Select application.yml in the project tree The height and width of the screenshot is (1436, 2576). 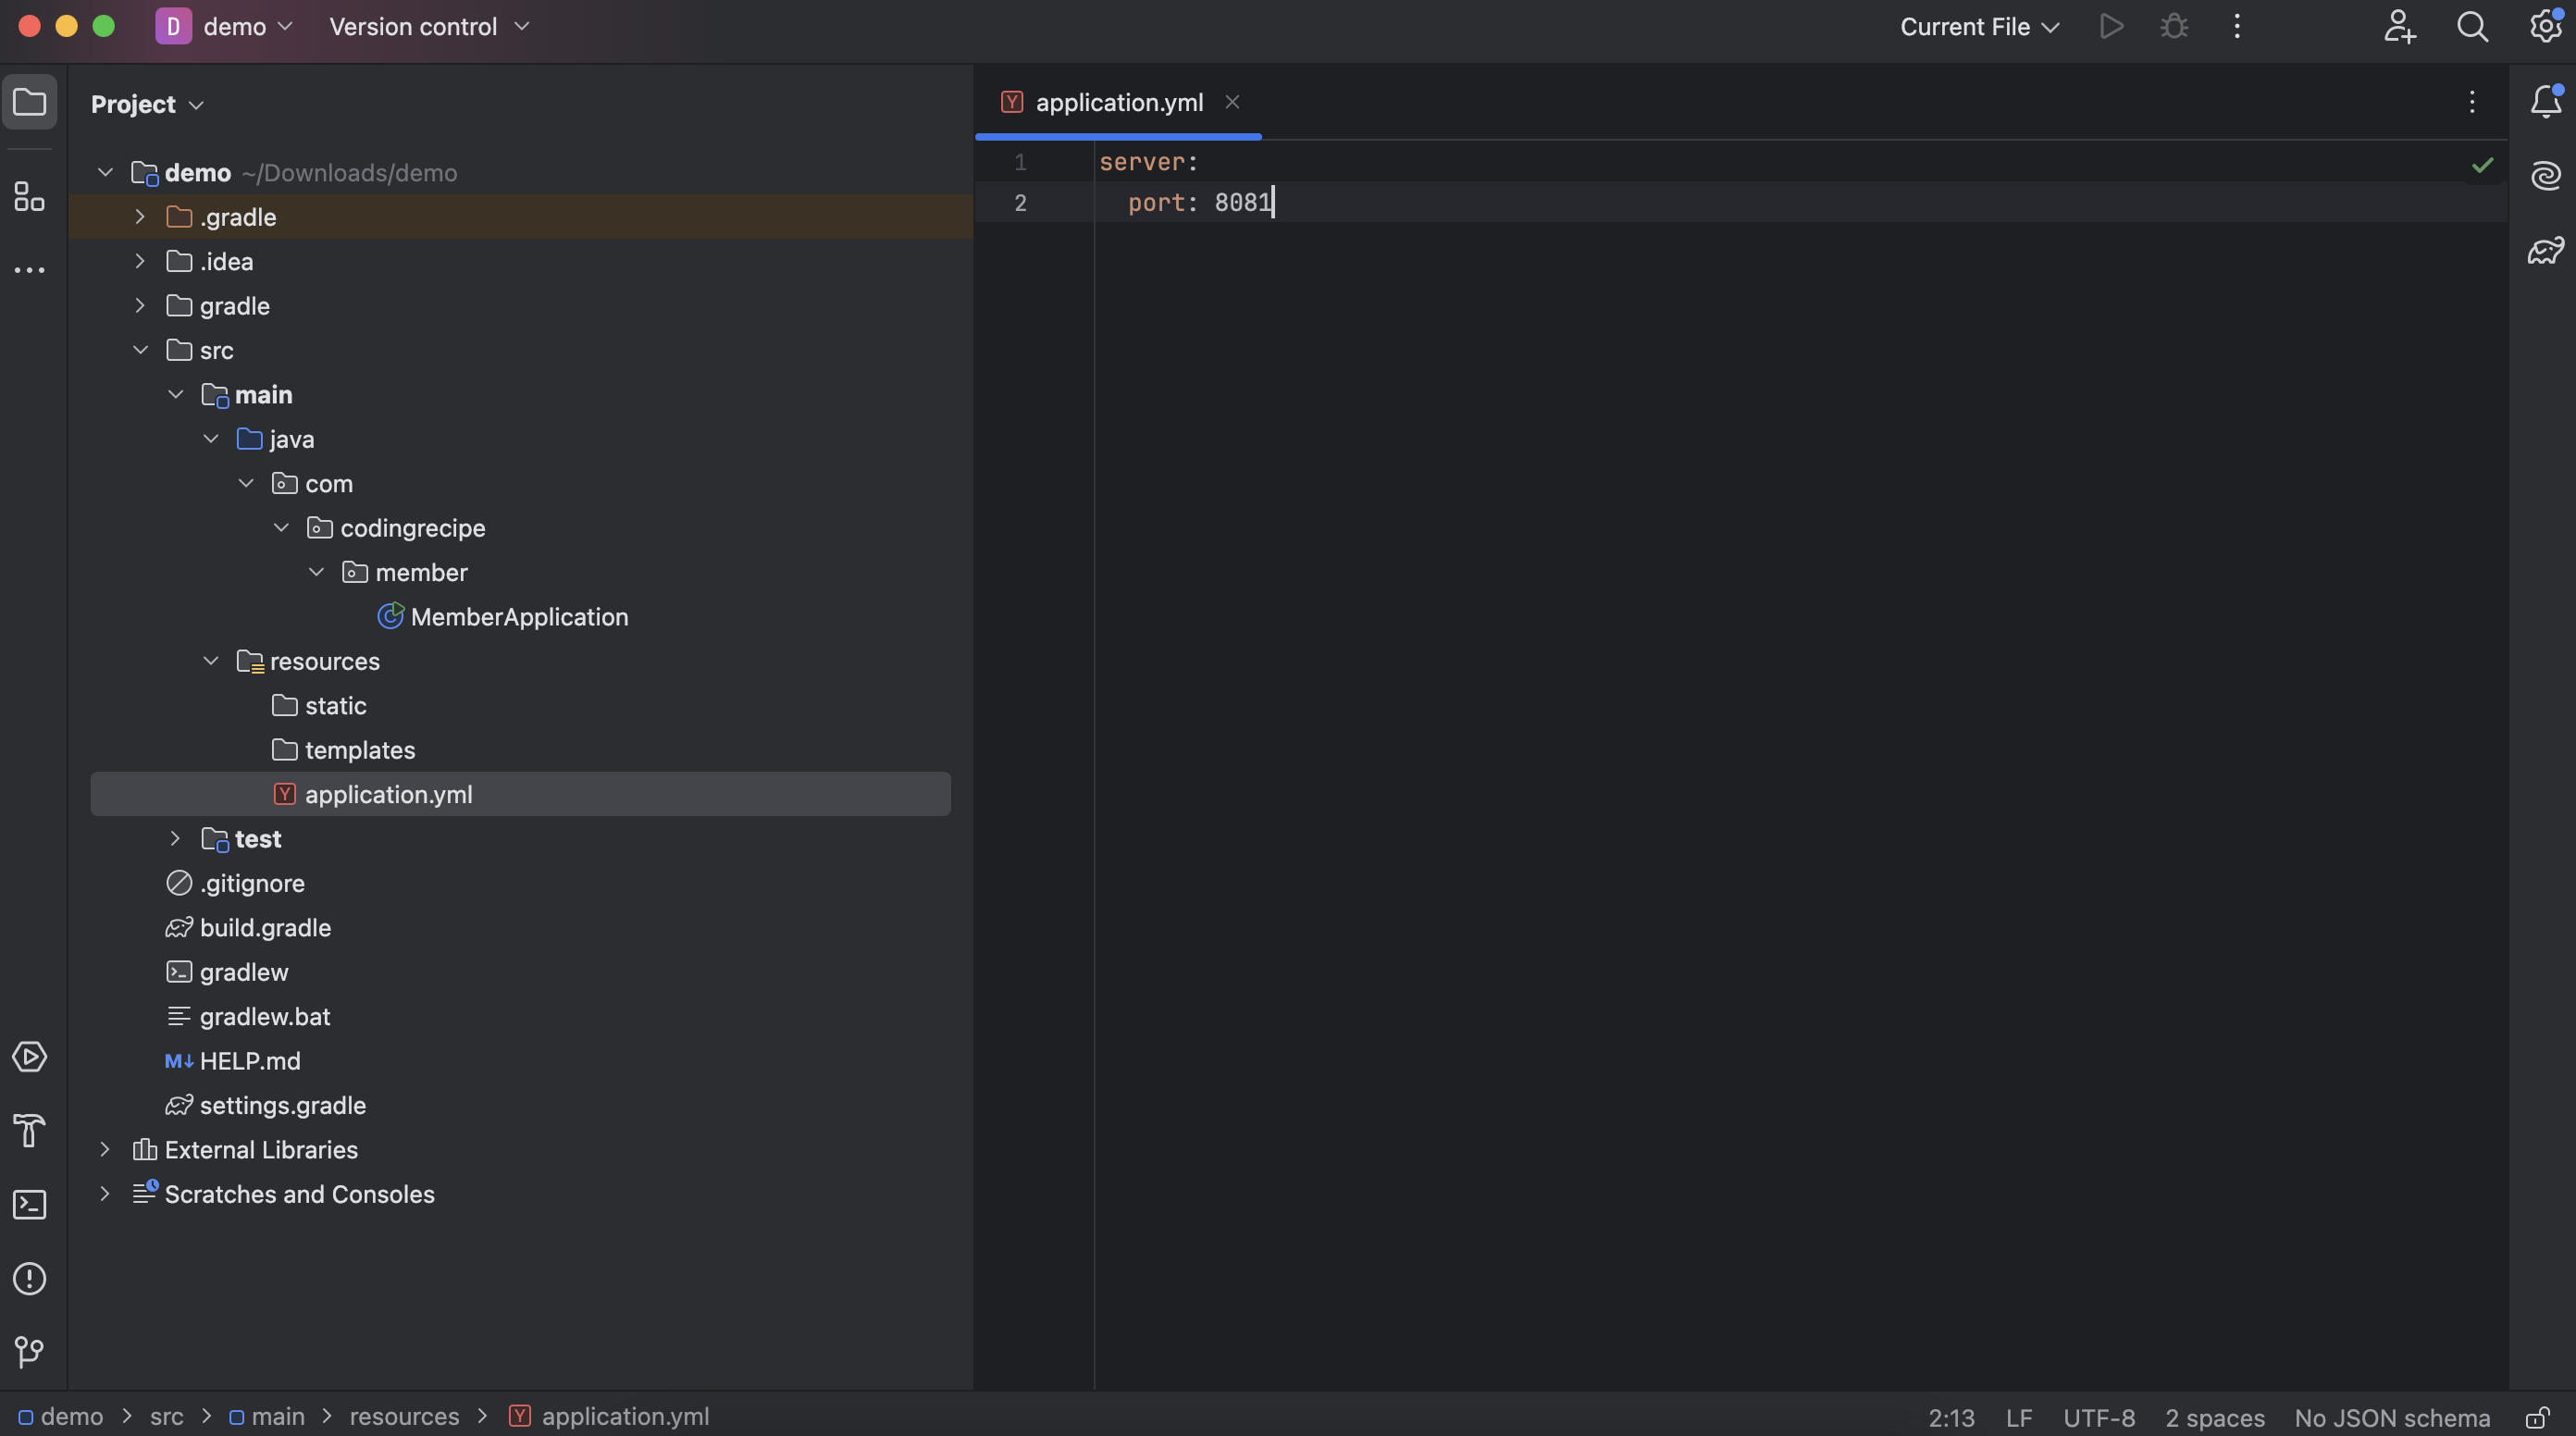tap(520, 794)
